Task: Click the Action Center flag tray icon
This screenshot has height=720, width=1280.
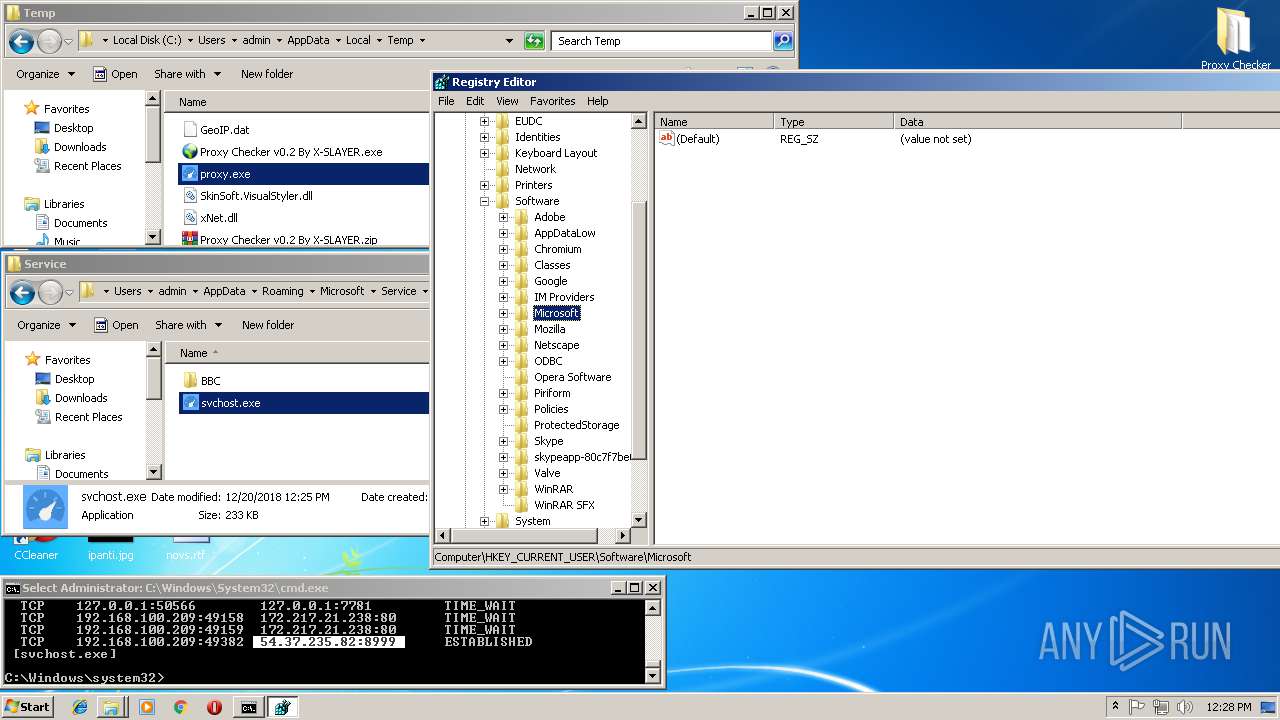Action: pyautogui.click(x=1138, y=707)
